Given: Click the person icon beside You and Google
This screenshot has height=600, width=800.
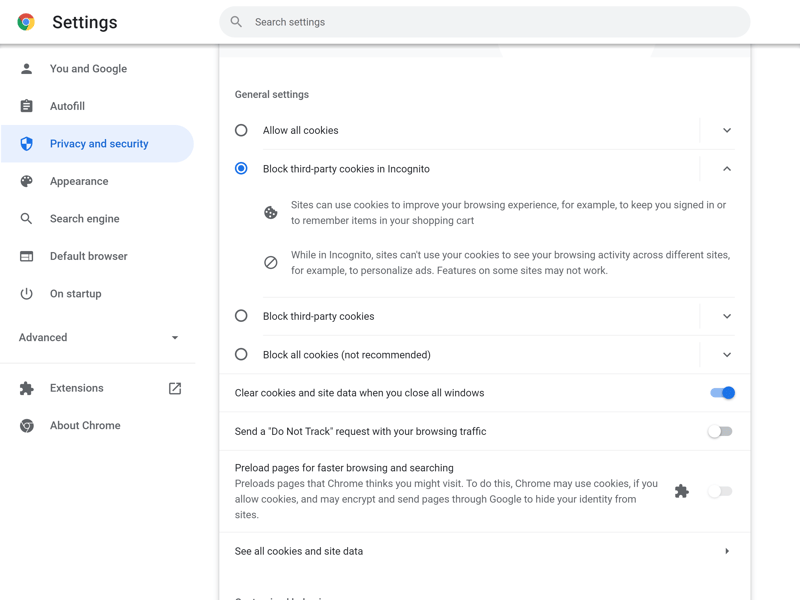Looking at the screenshot, I should 27,69.
